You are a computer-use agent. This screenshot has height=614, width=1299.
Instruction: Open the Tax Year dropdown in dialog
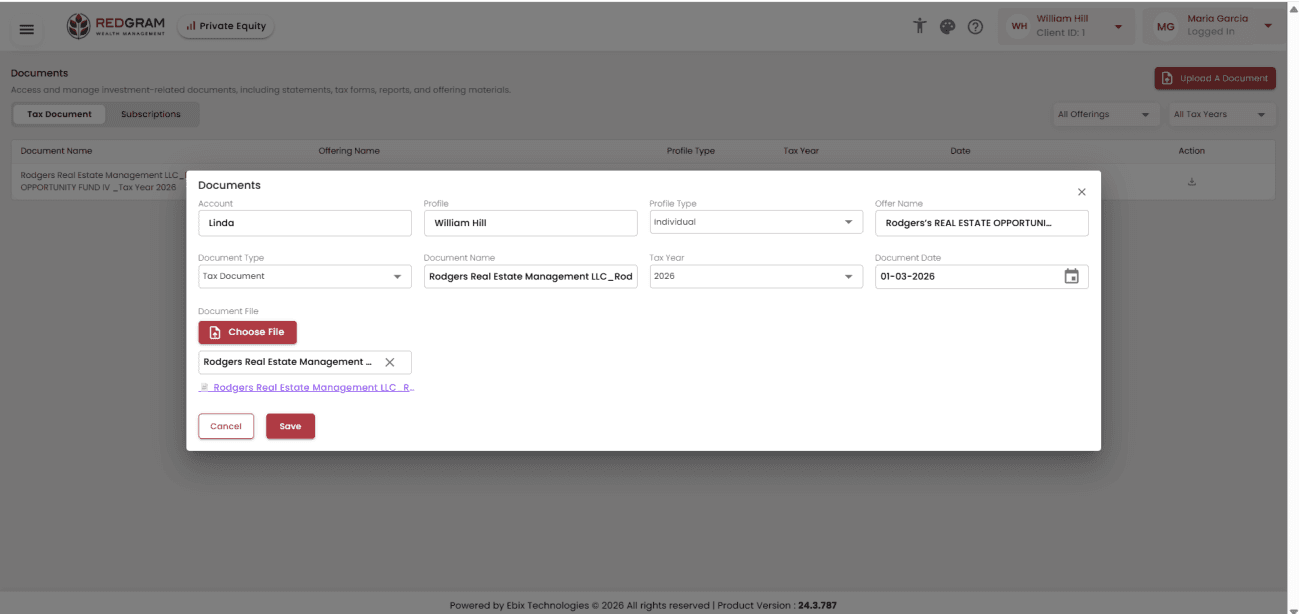(x=756, y=276)
